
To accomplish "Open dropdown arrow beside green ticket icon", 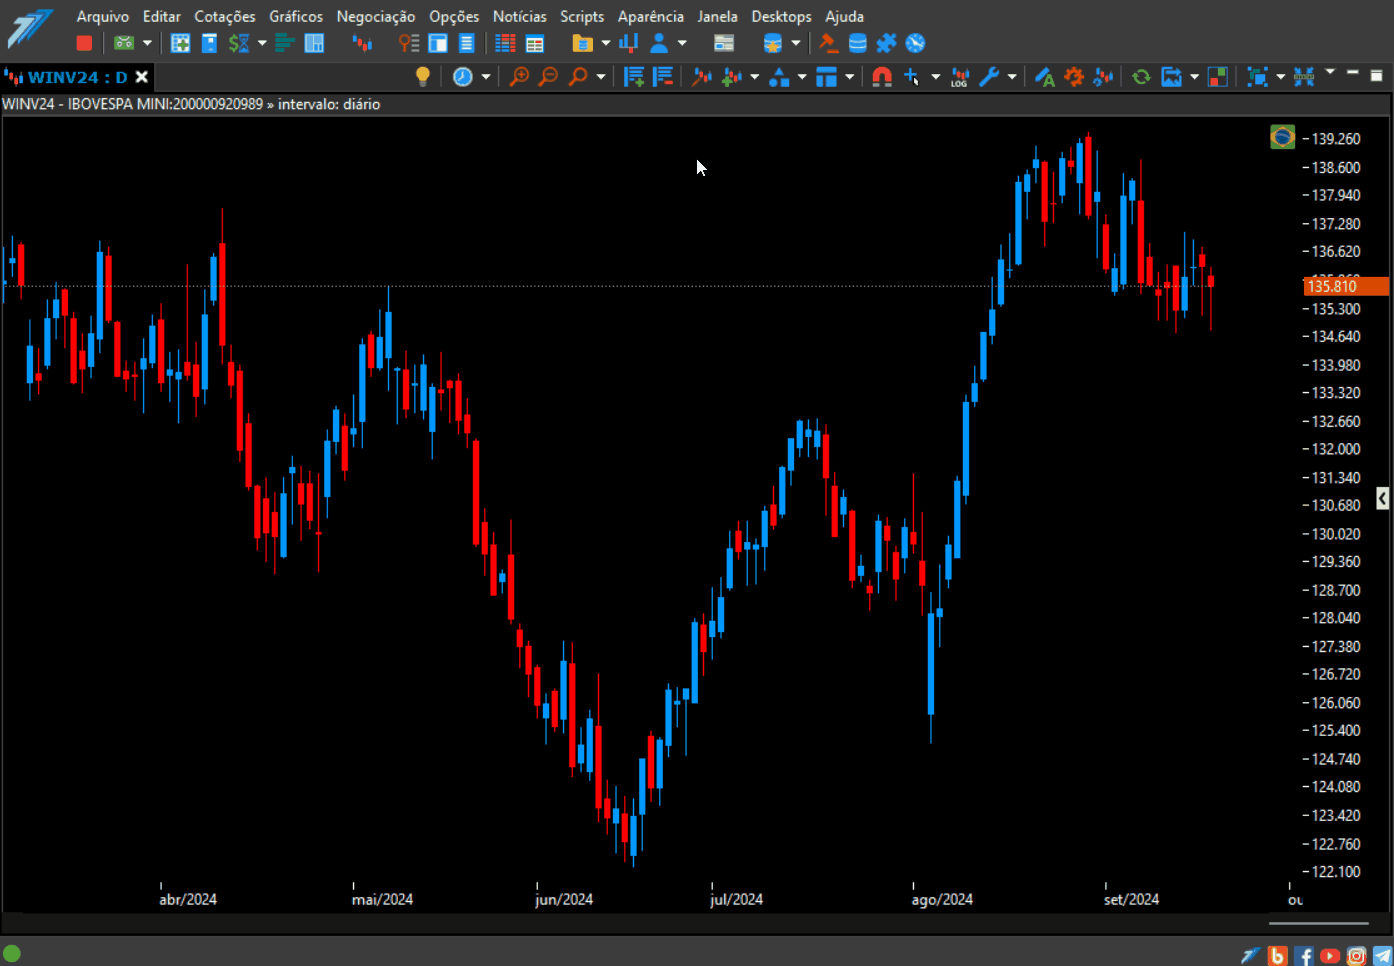I will pos(147,43).
